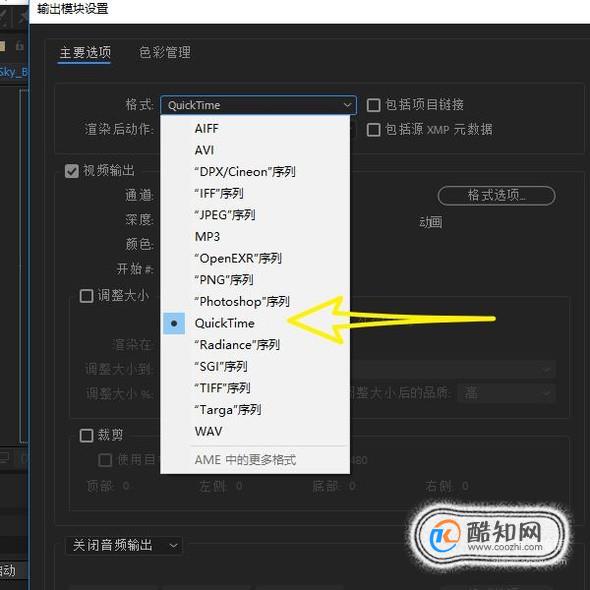Enable 包括项目链接 checkbox
Viewport: 590px width, 590px height.
373,105
